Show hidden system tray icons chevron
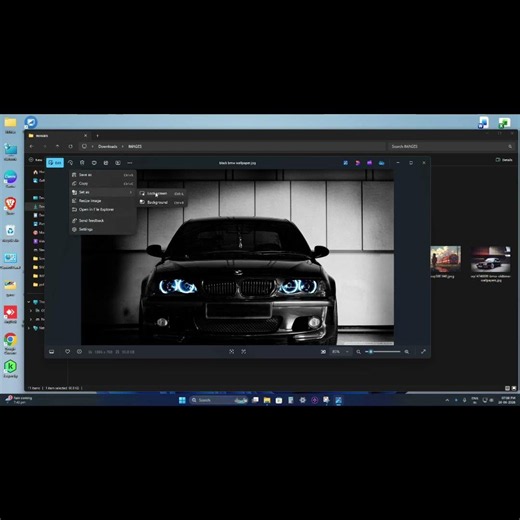The height and width of the screenshot is (520, 520). 447,400
